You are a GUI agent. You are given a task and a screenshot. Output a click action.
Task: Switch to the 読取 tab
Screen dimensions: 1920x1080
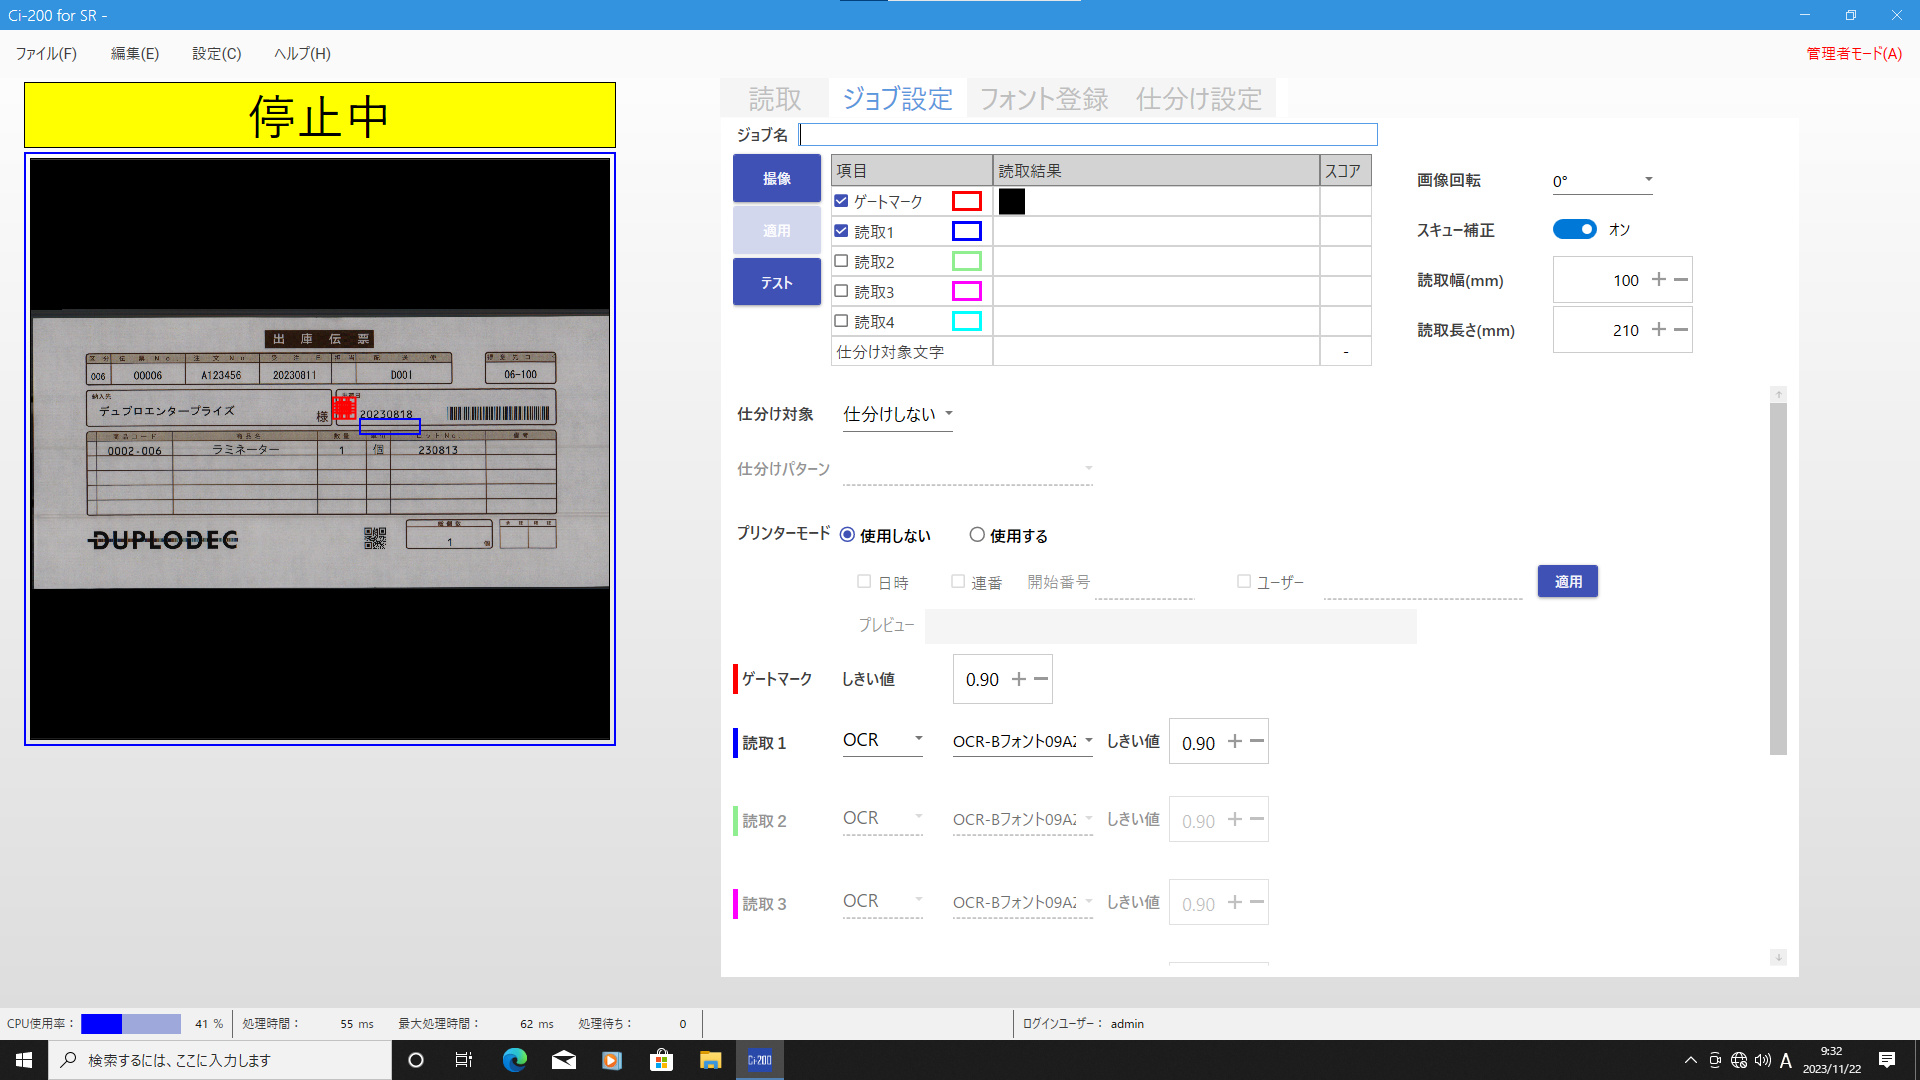coord(775,99)
